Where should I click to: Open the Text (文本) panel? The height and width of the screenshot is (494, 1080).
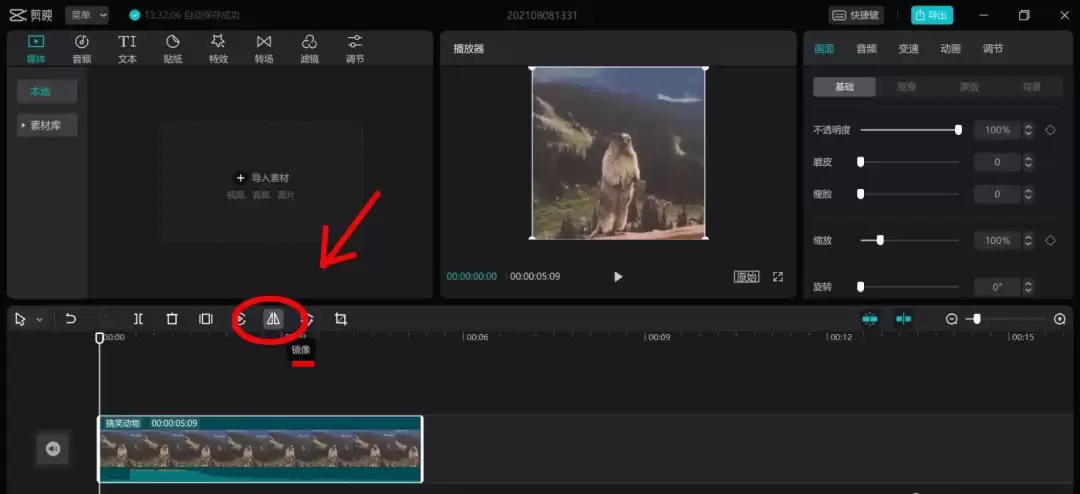(127, 48)
